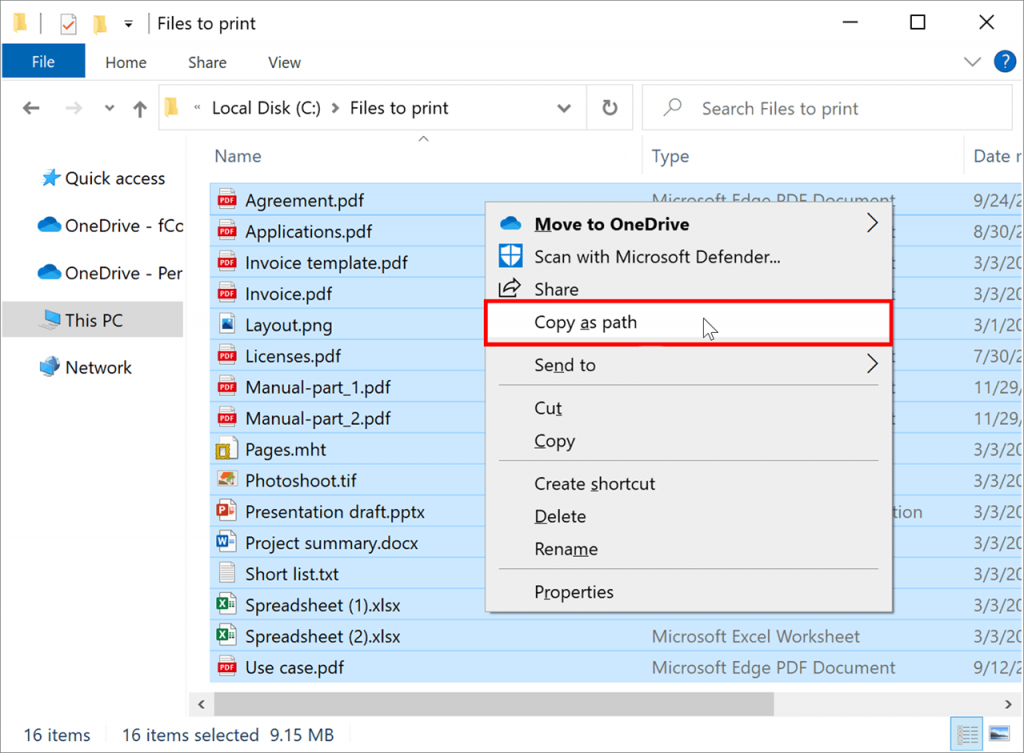The height and width of the screenshot is (753, 1024).
Task: Click the Spreadsheet (1).xlsx Excel icon
Action: (227, 605)
